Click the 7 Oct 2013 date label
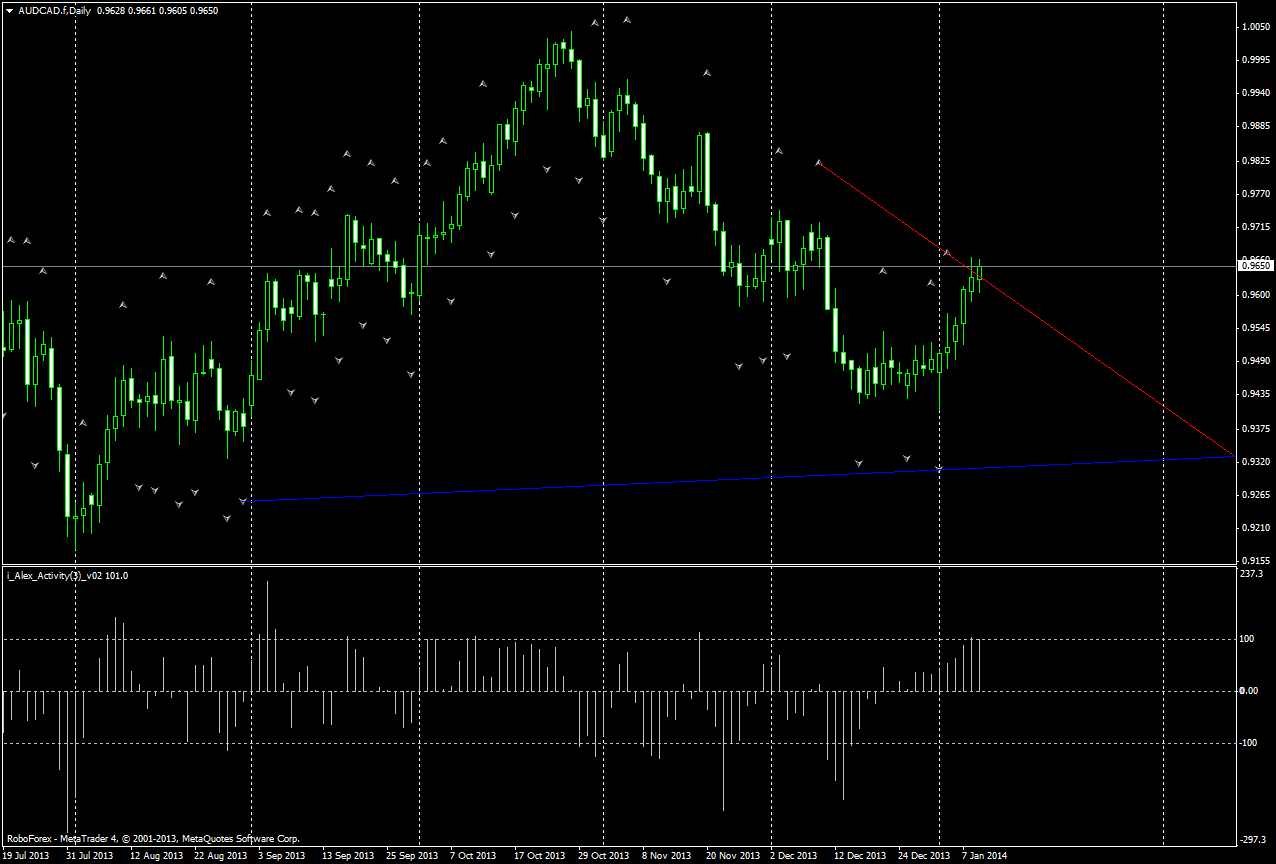The width and height of the screenshot is (1276, 864). pos(473,856)
